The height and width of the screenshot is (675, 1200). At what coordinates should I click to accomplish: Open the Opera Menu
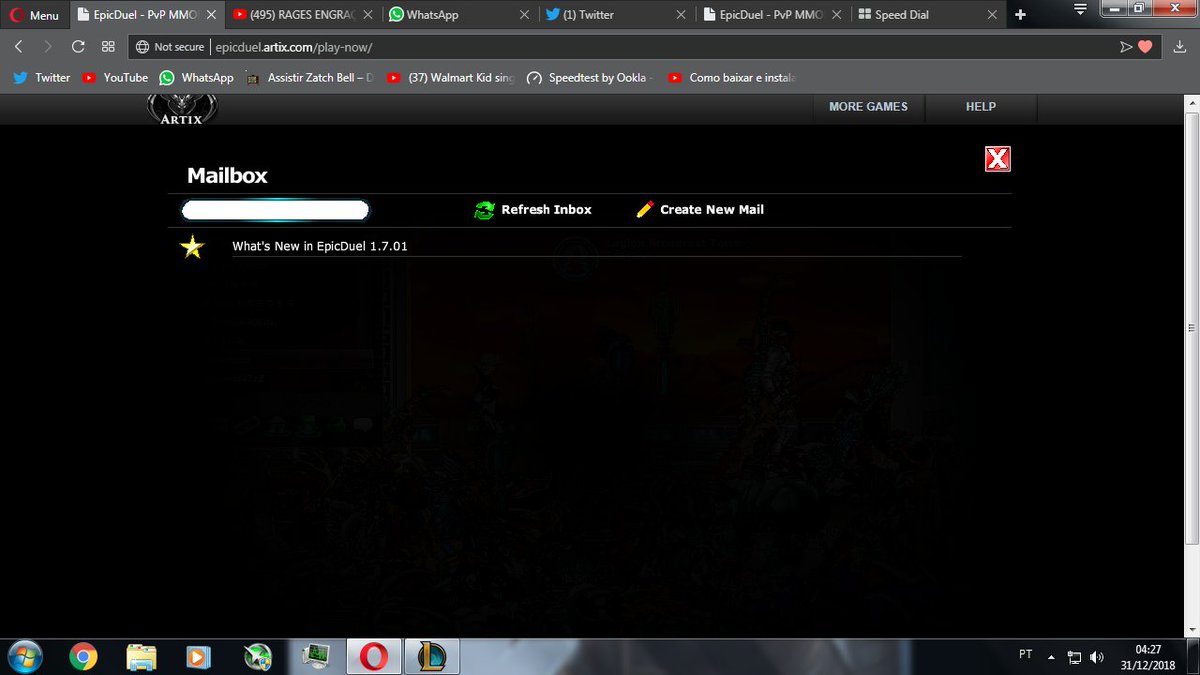click(x=33, y=14)
